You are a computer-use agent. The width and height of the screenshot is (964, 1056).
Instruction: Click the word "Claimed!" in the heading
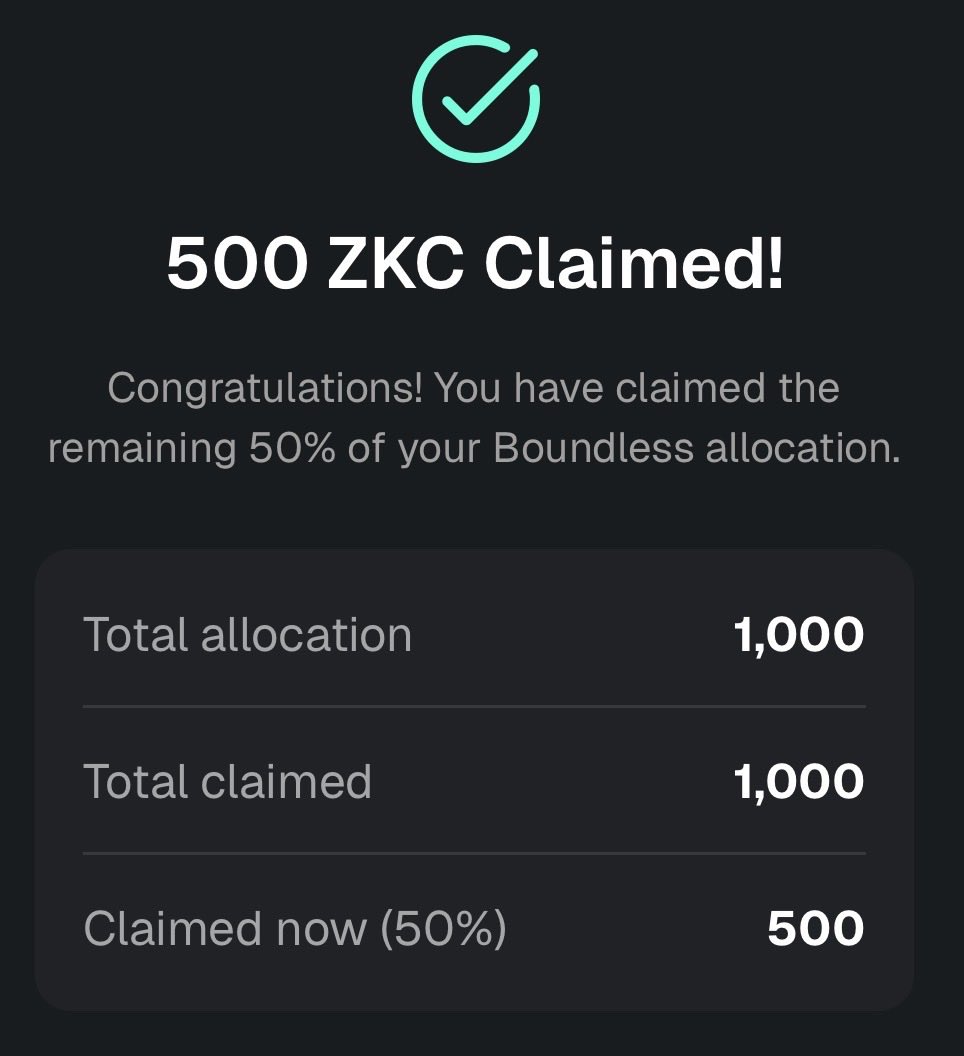pyautogui.click(x=635, y=264)
